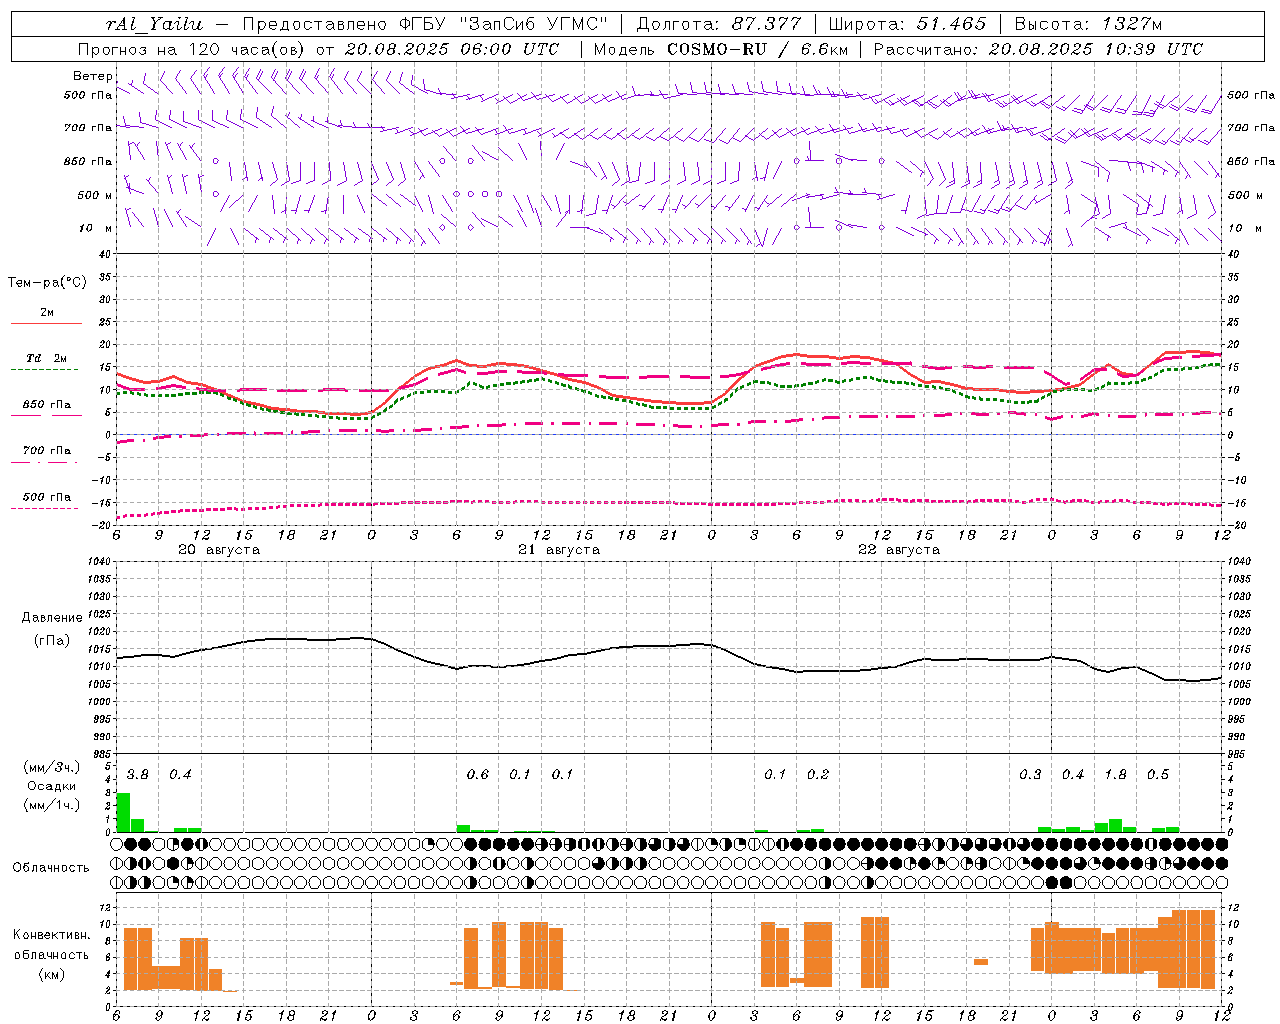
Task: Click the longitude value 87.377
Action: point(766,23)
